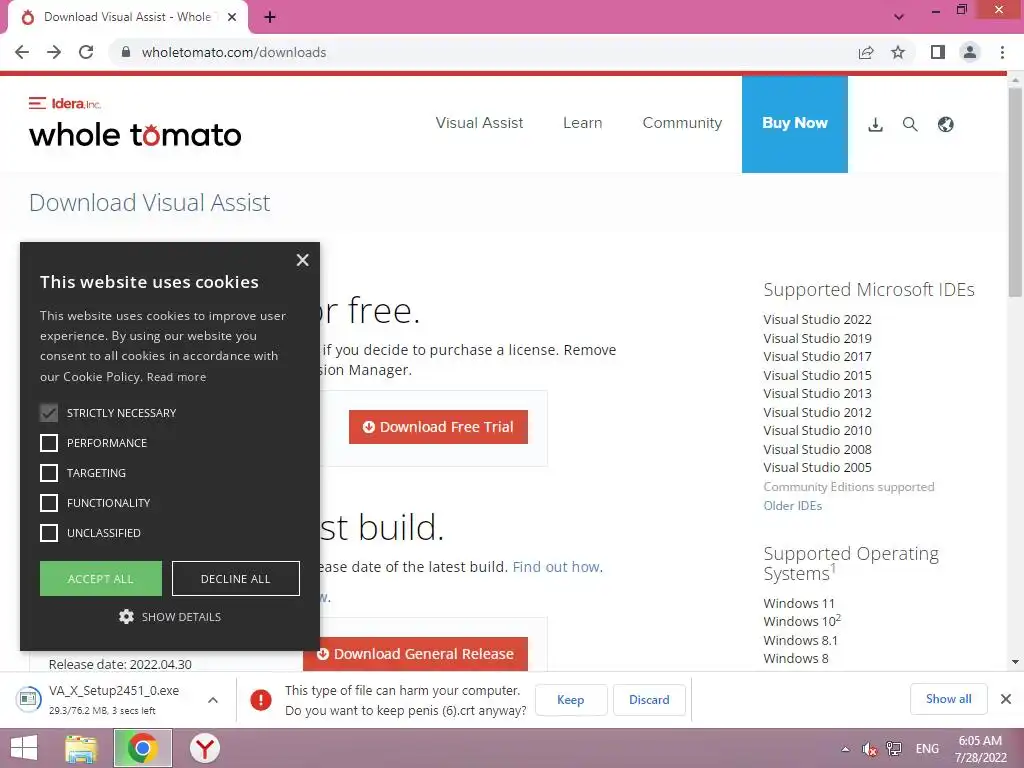Open the tab search chevron in title bar
1024x768 pixels.
coord(899,17)
